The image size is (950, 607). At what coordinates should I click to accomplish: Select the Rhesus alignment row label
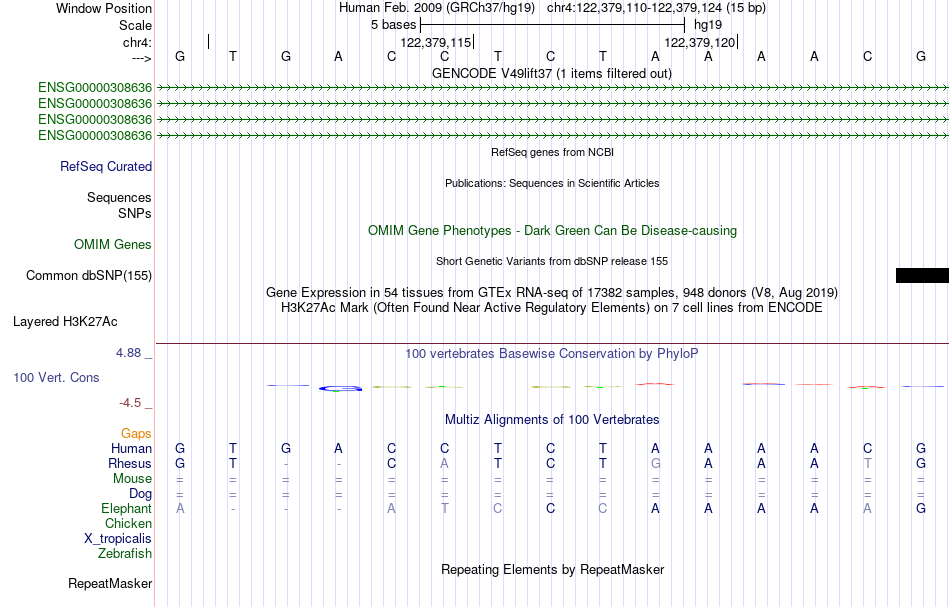130,463
